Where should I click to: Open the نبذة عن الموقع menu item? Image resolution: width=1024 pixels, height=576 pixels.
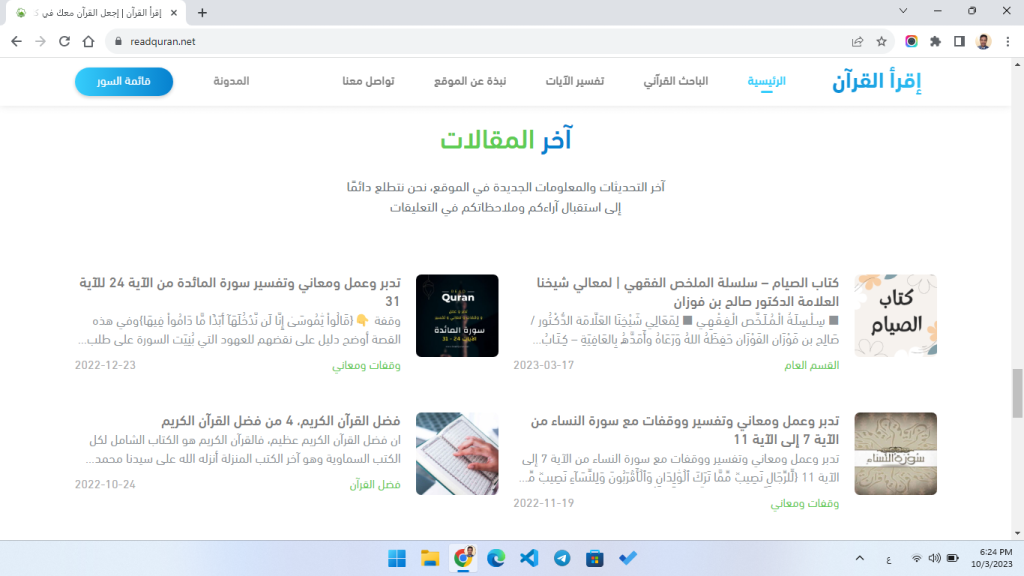point(470,81)
